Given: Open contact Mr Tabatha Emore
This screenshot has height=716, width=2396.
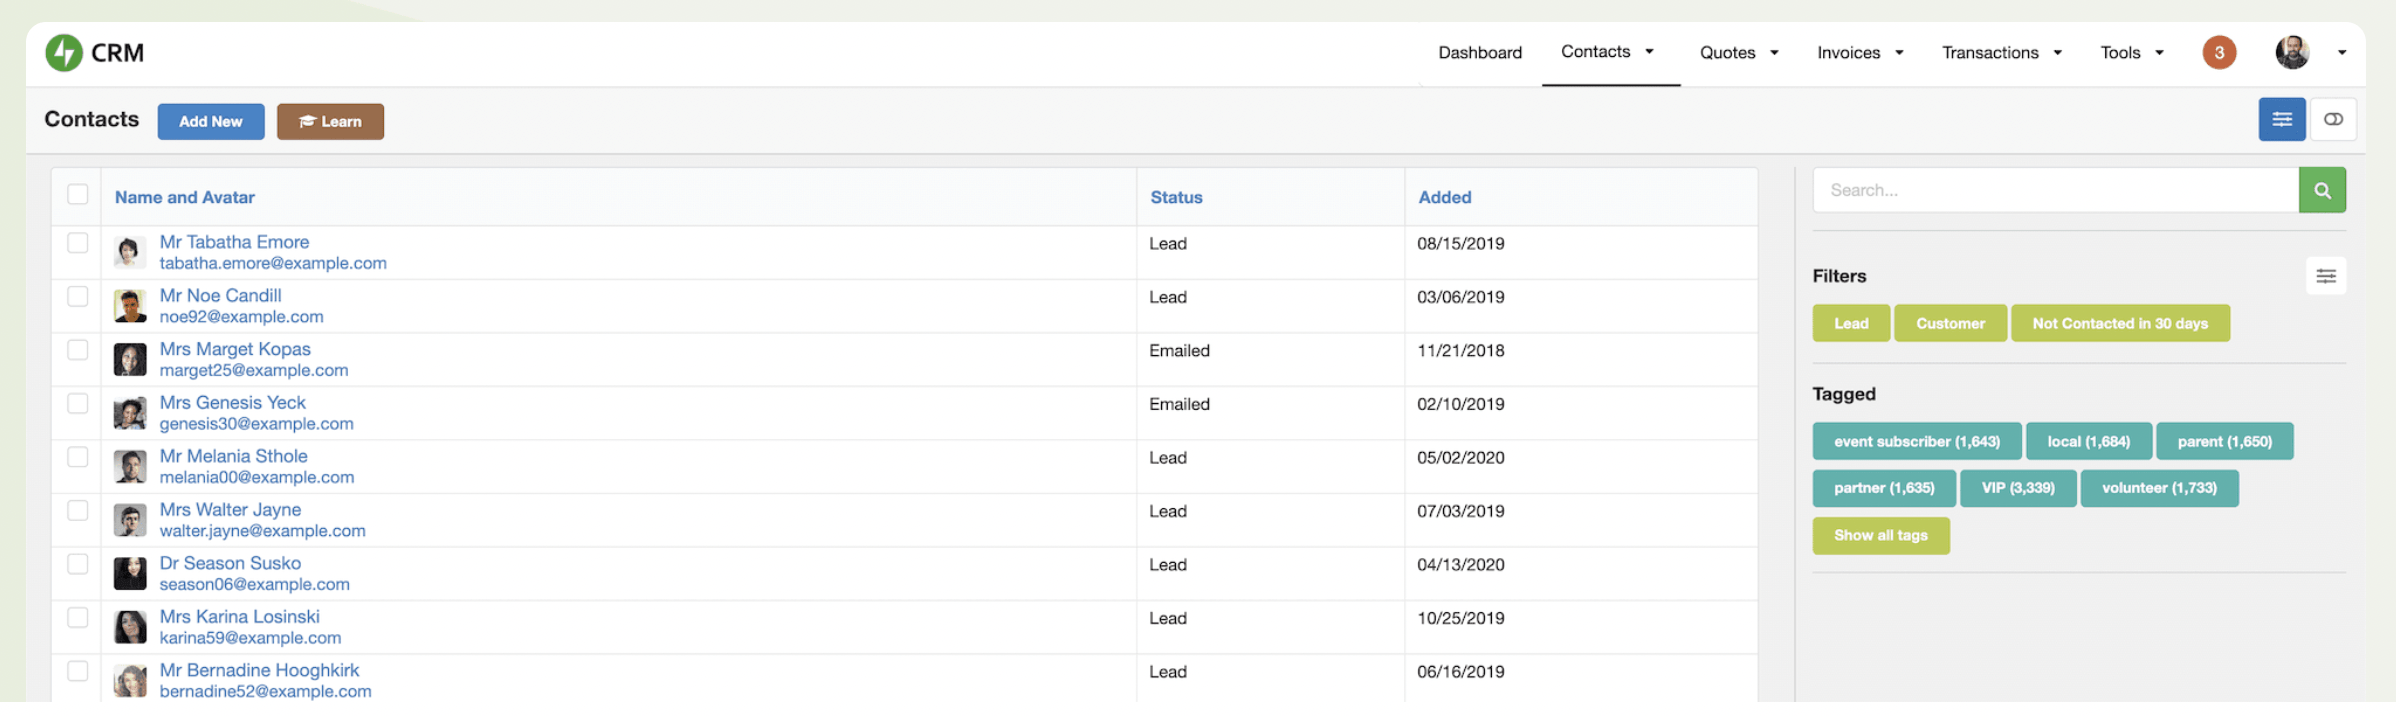Looking at the screenshot, I should coord(234,242).
